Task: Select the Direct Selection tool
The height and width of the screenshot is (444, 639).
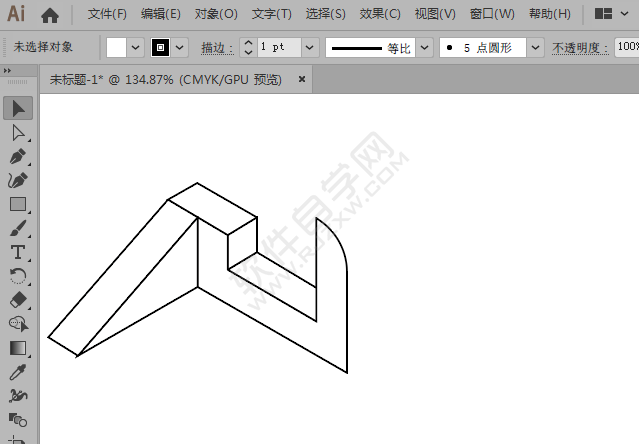Action: (18, 133)
